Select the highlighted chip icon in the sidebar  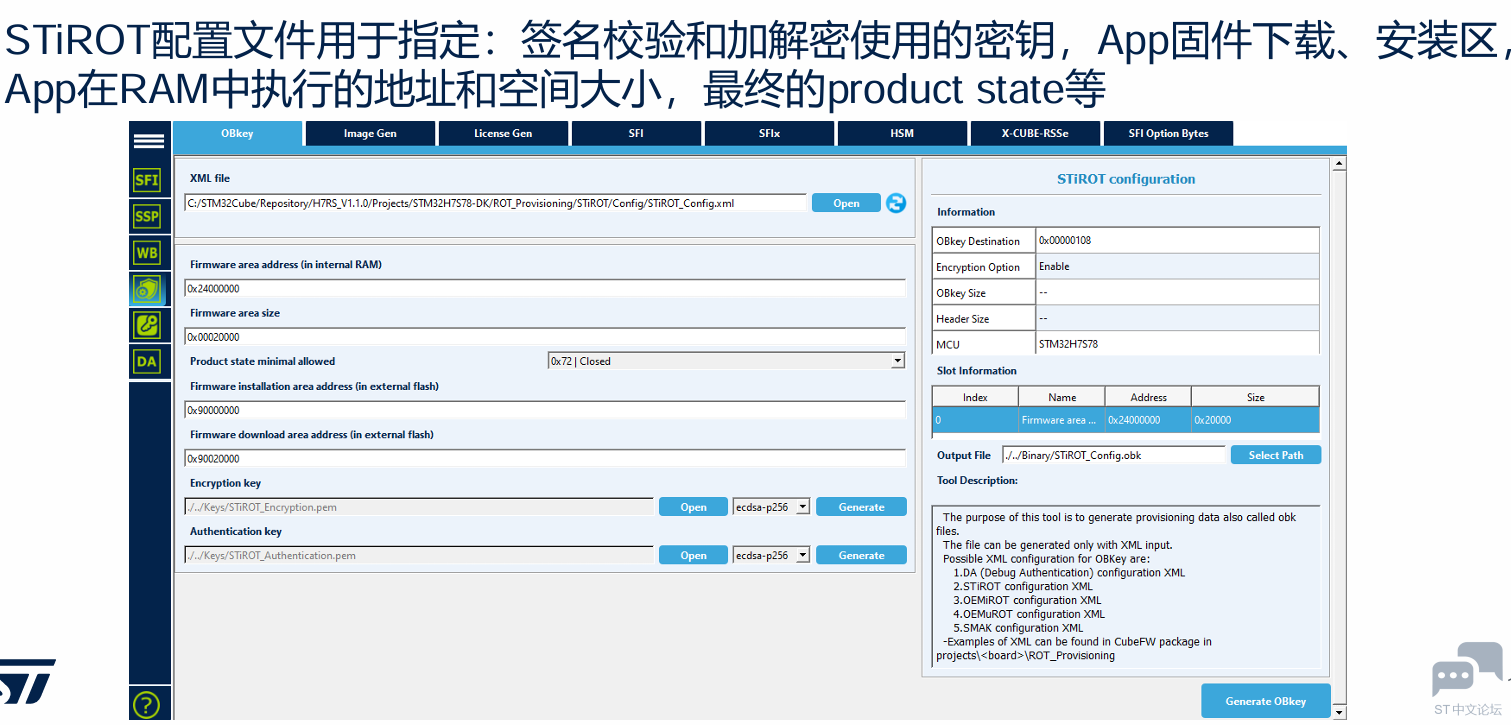pos(147,289)
